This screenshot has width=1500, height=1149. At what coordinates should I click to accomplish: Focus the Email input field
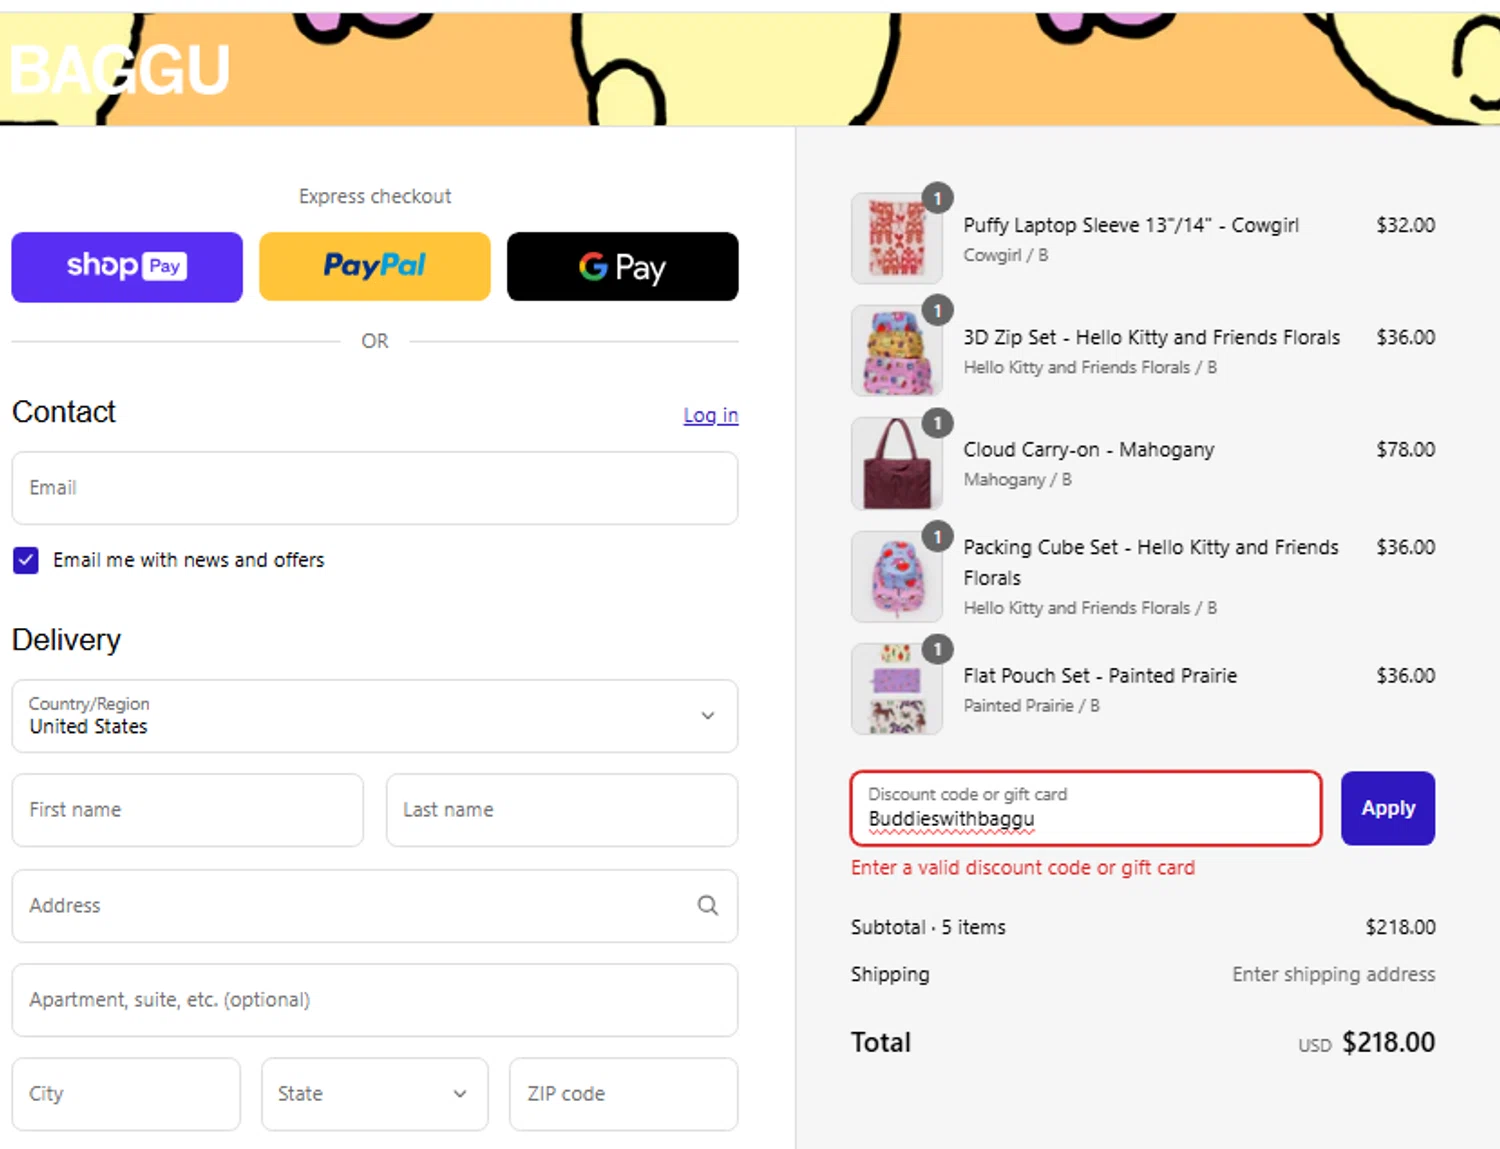(x=375, y=488)
